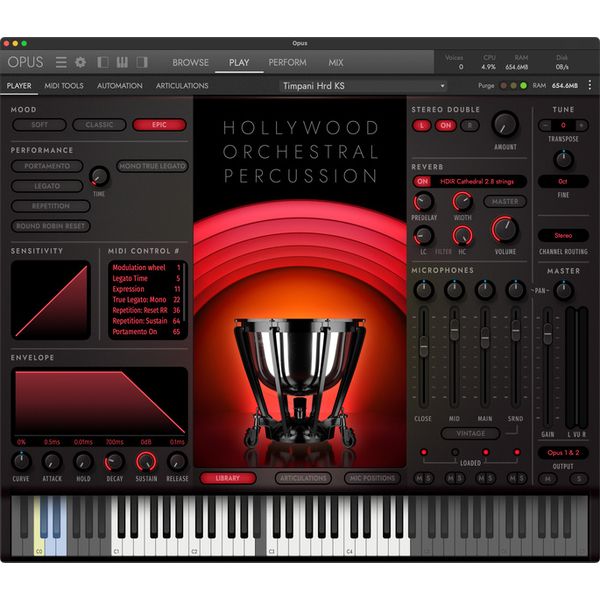This screenshot has width=600, height=600.
Task: Adjust the Portamento Time knob
Action: 99,176
